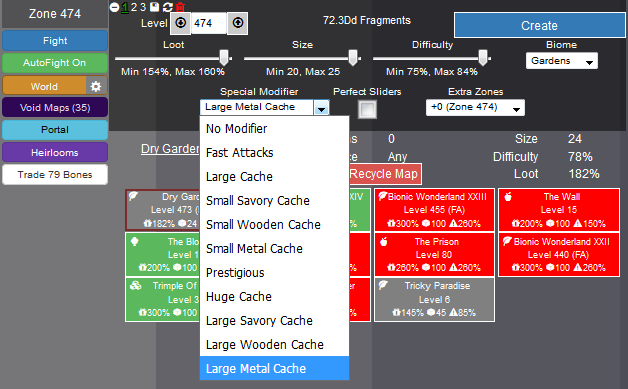Decrease map level with down arrow button
This screenshot has width=628, height=389.
(x=181, y=23)
